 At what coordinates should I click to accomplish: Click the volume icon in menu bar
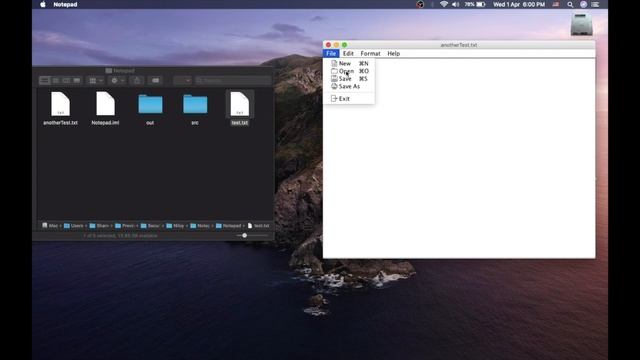coord(456,4)
